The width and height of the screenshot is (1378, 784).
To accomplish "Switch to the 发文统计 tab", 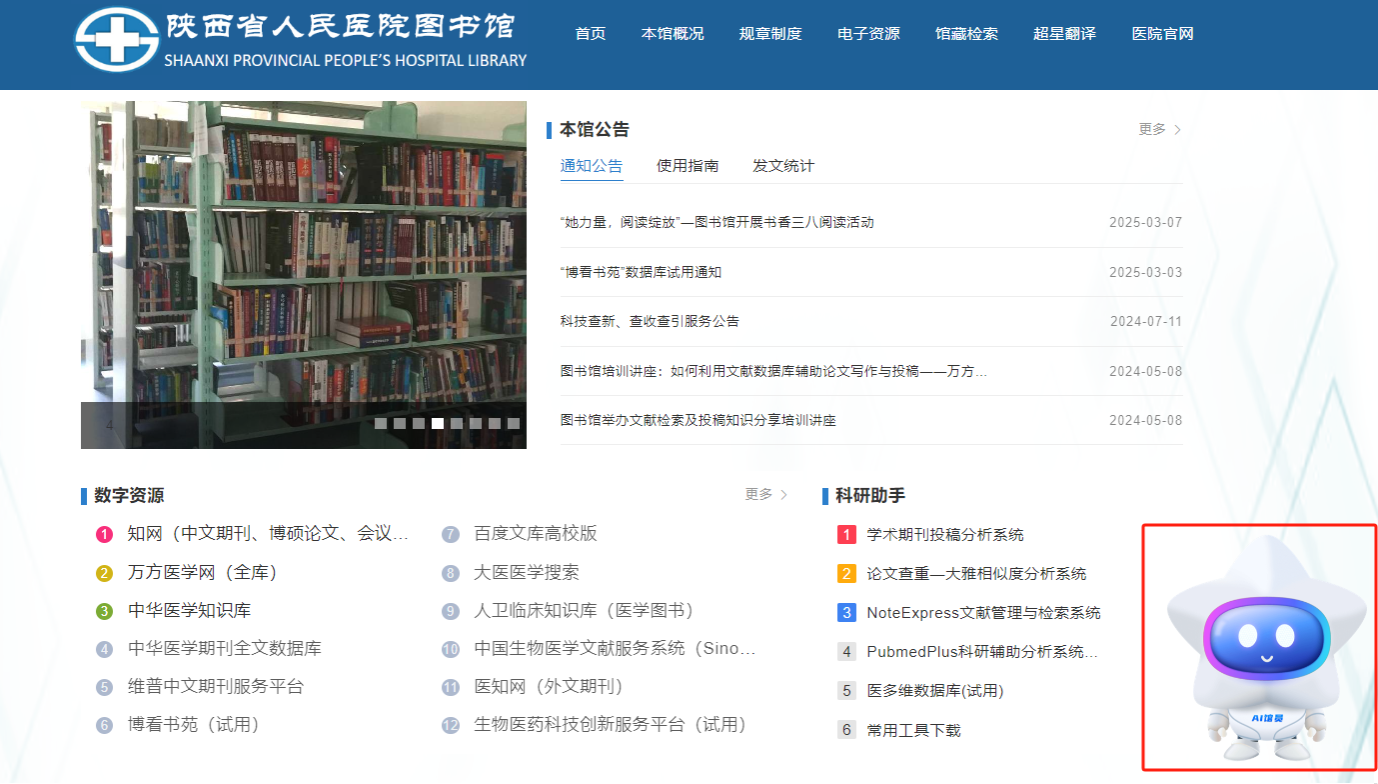I will tap(783, 166).
